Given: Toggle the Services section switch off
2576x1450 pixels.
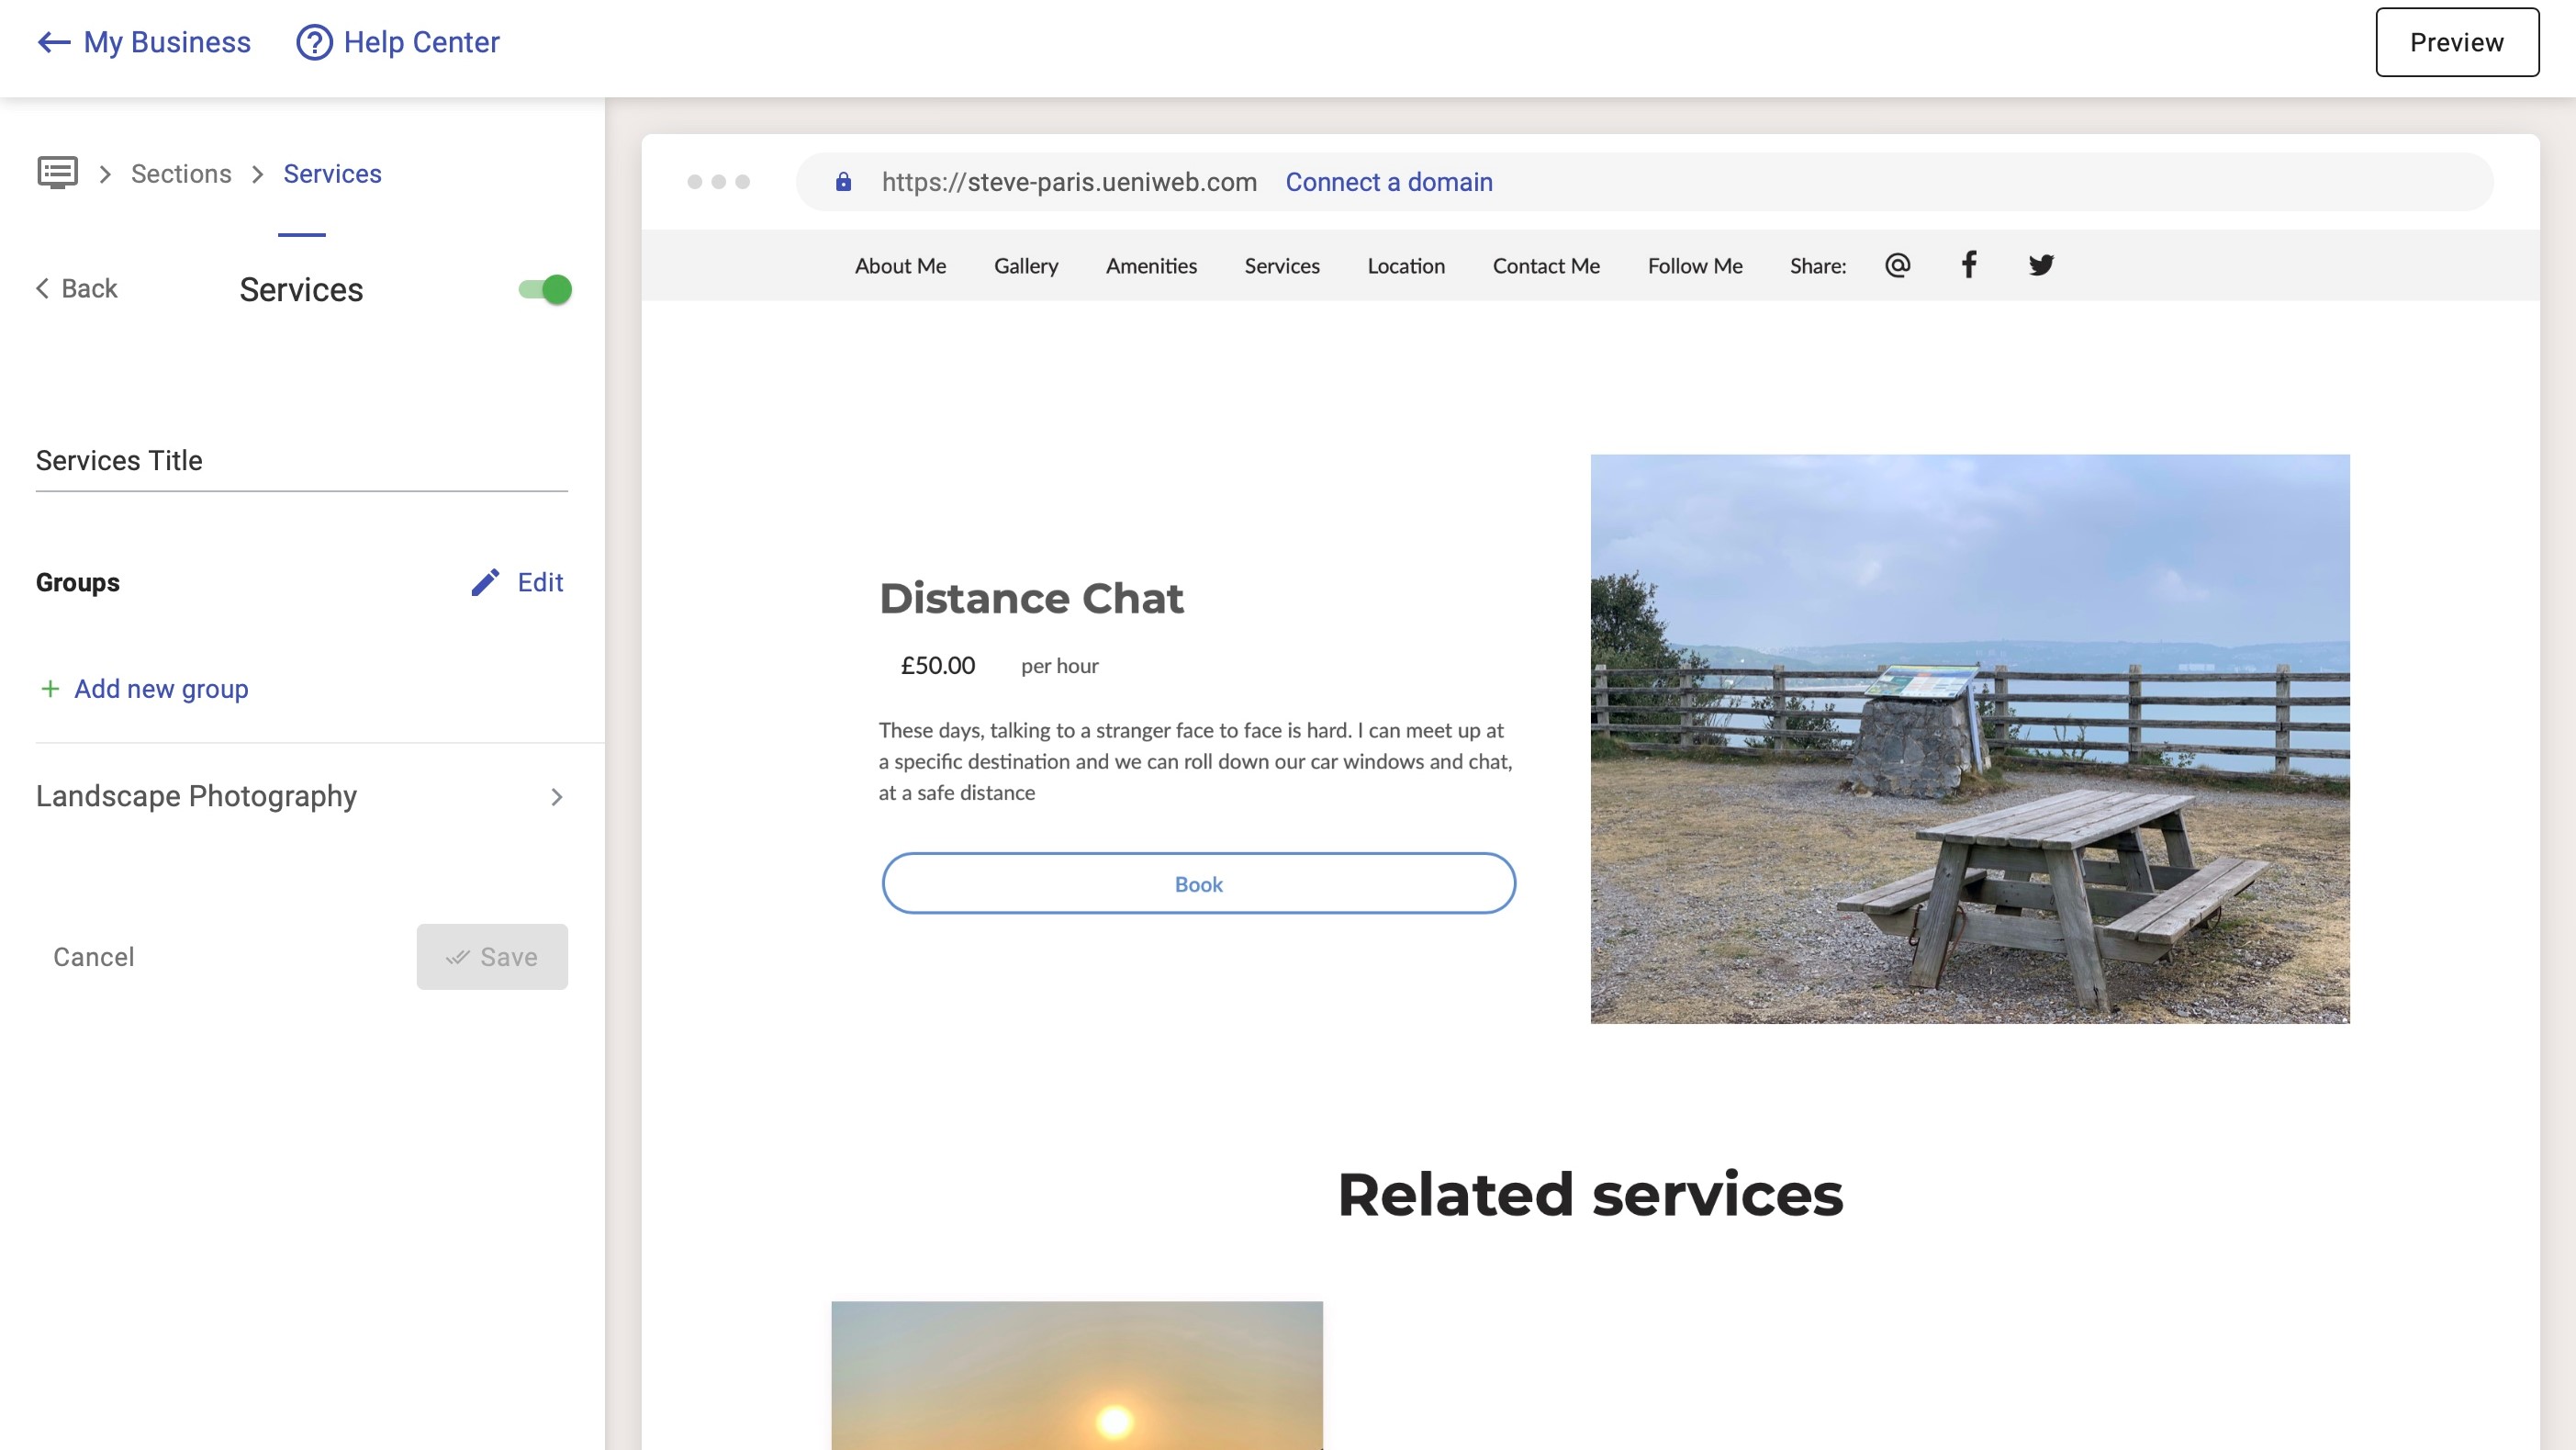Looking at the screenshot, I should tap(545, 290).
